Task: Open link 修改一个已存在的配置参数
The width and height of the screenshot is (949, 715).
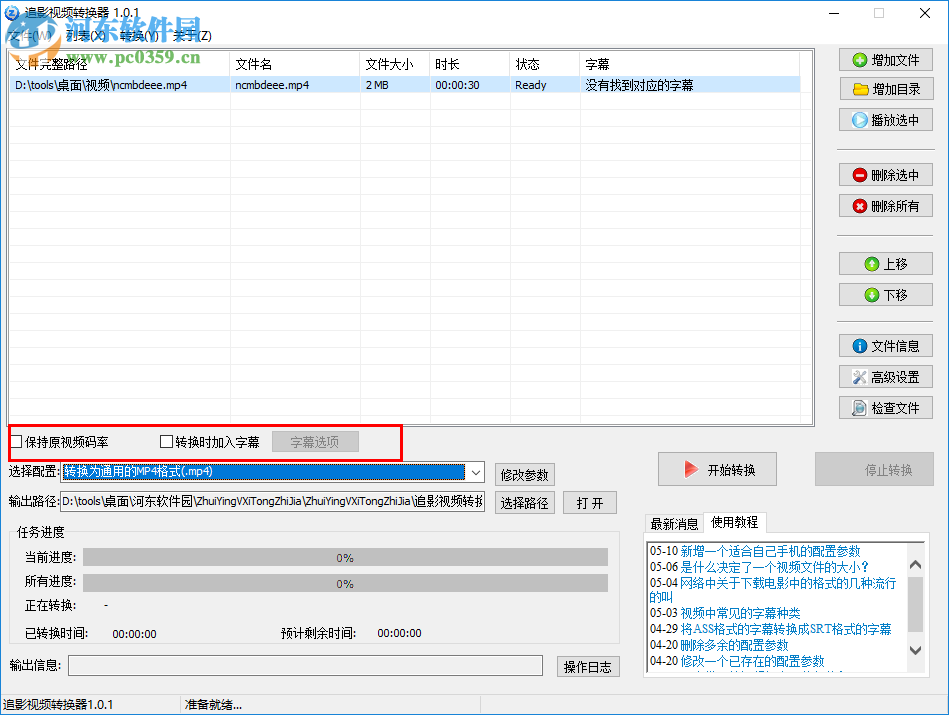Action: [752, 661]
